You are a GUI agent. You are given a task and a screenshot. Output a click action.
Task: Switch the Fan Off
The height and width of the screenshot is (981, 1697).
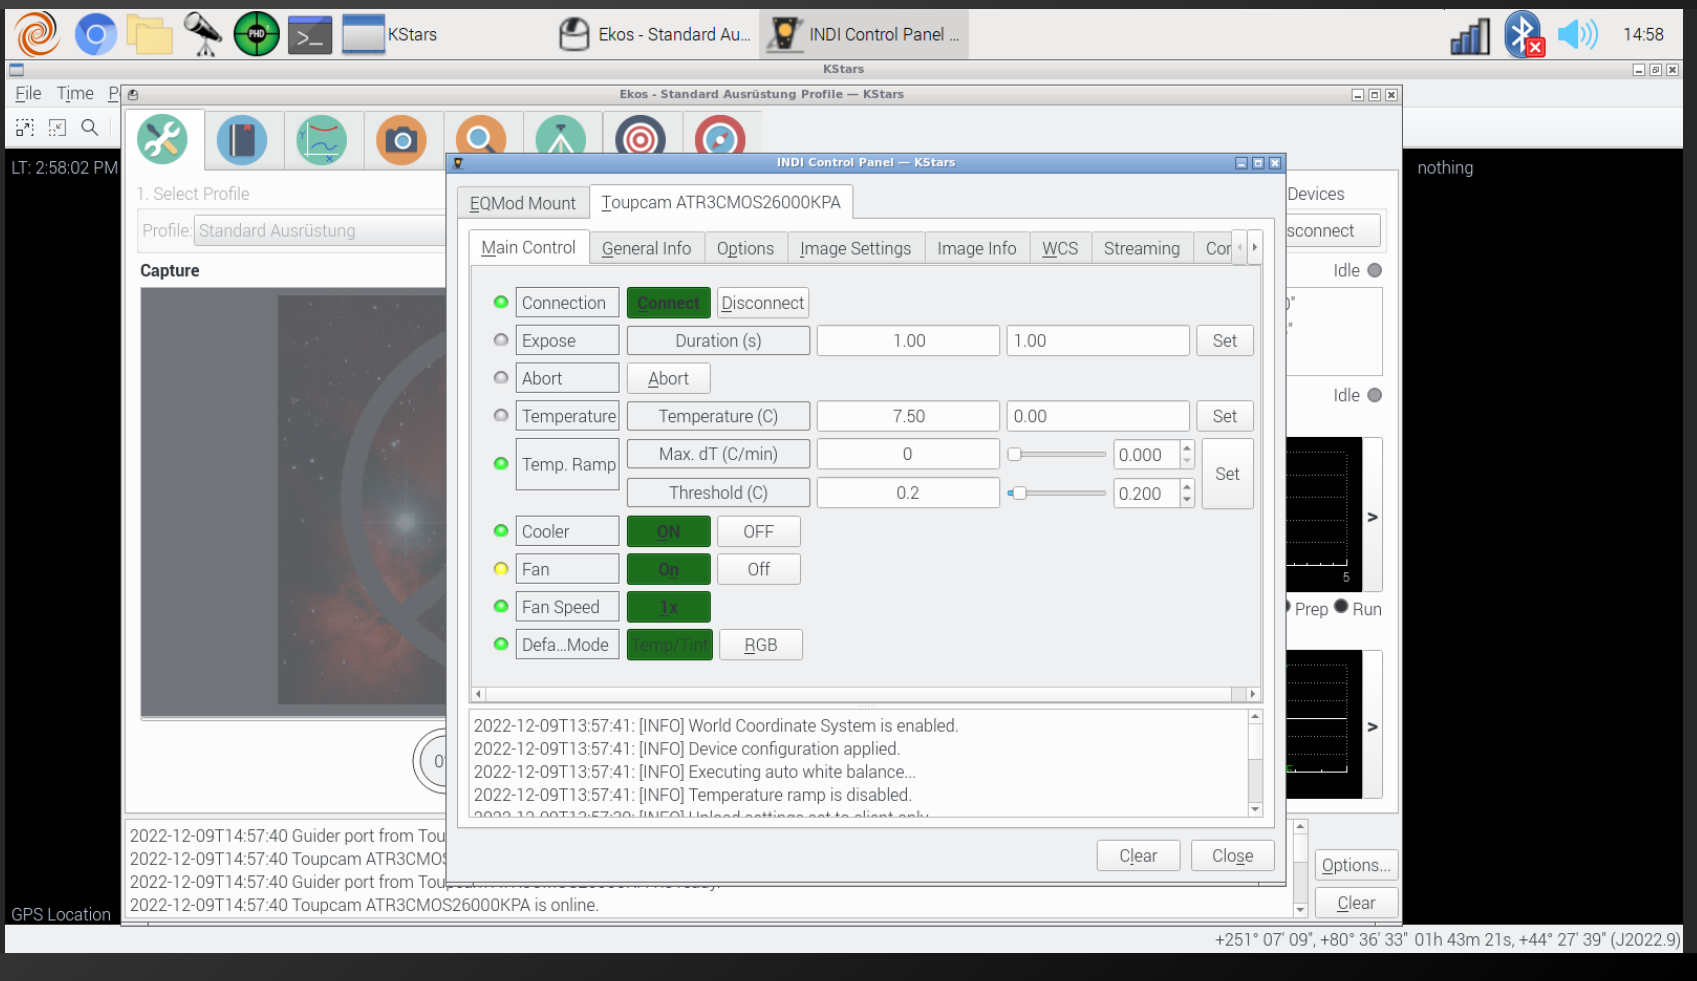[758, 569]
